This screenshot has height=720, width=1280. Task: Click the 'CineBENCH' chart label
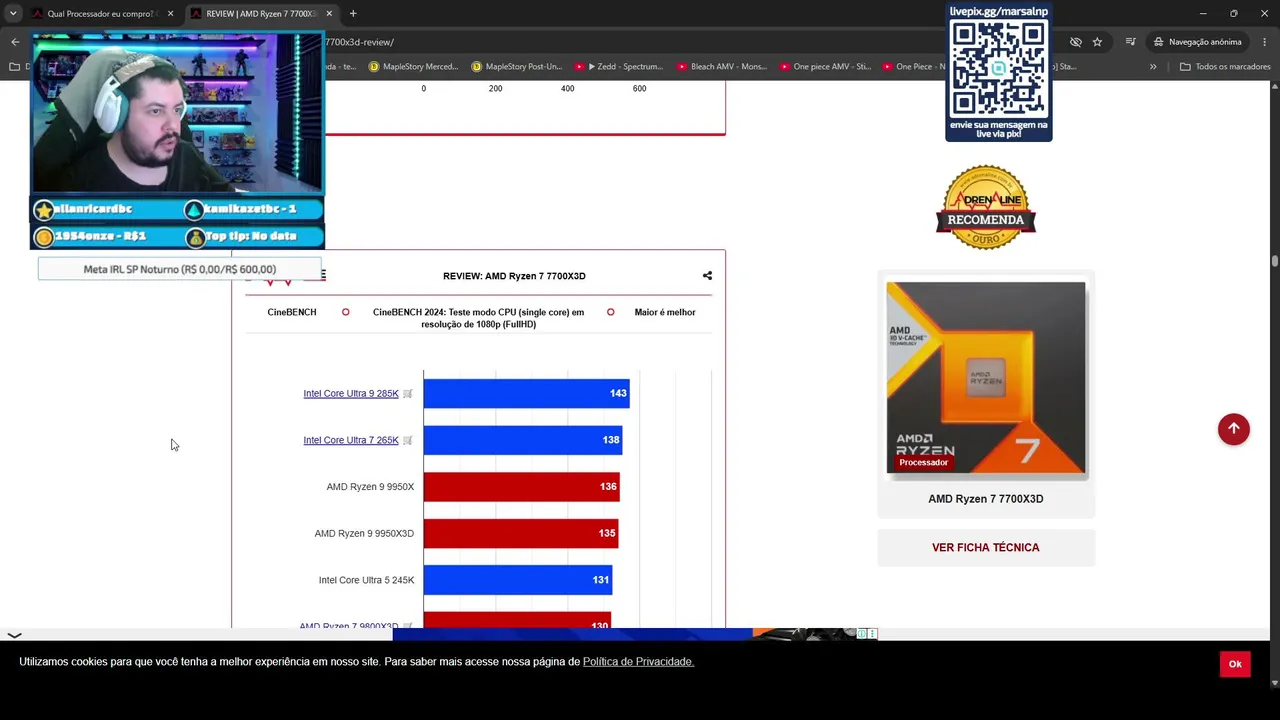[x=292, y=312]
